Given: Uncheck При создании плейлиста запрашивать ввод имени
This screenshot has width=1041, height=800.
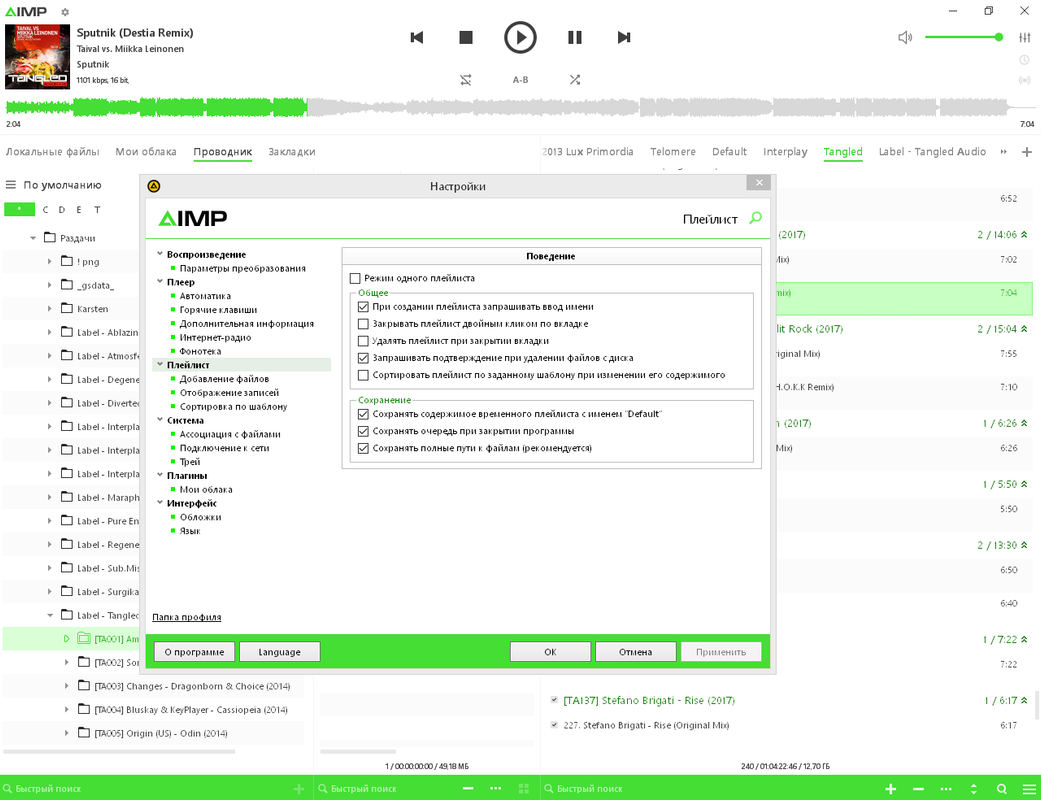Looking at the screenshot, I should click(363, 307).
